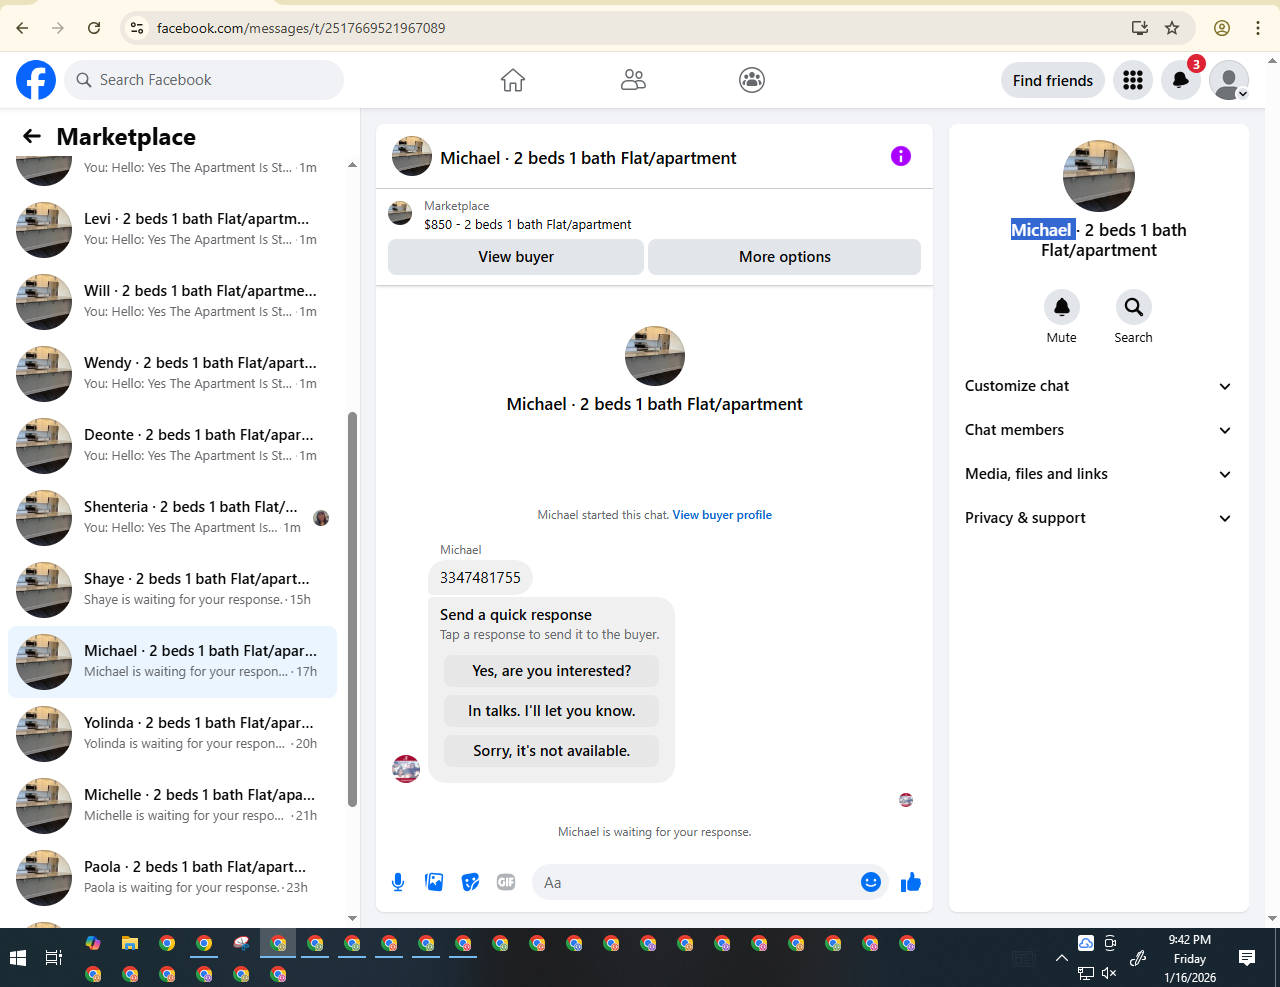Open the Home feed icon
1280x987 pixels.
click(x=513, y=80)
